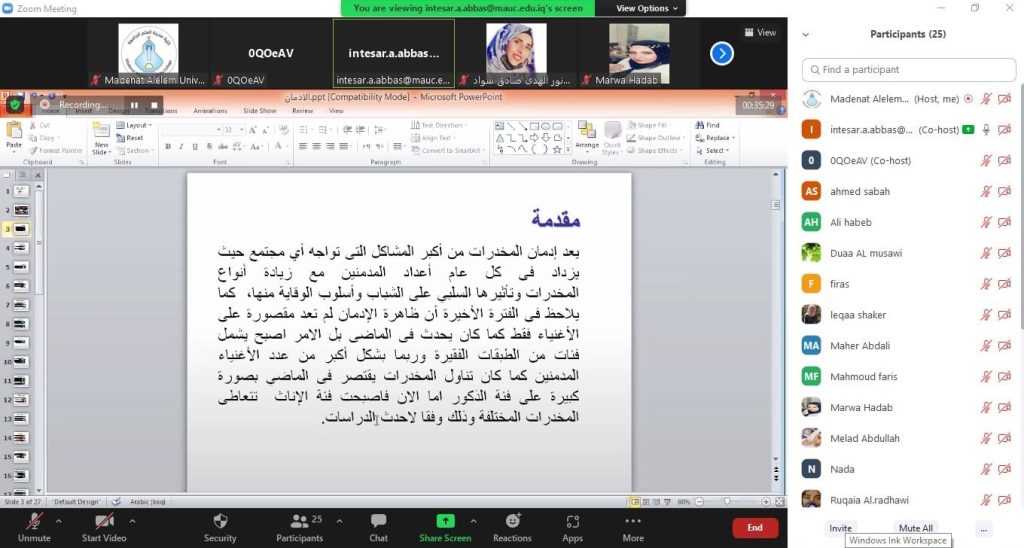Viewport: 1024px width, 548px height.
Task: Click the muted mic icon for Nada
Action: pos(986,469)
